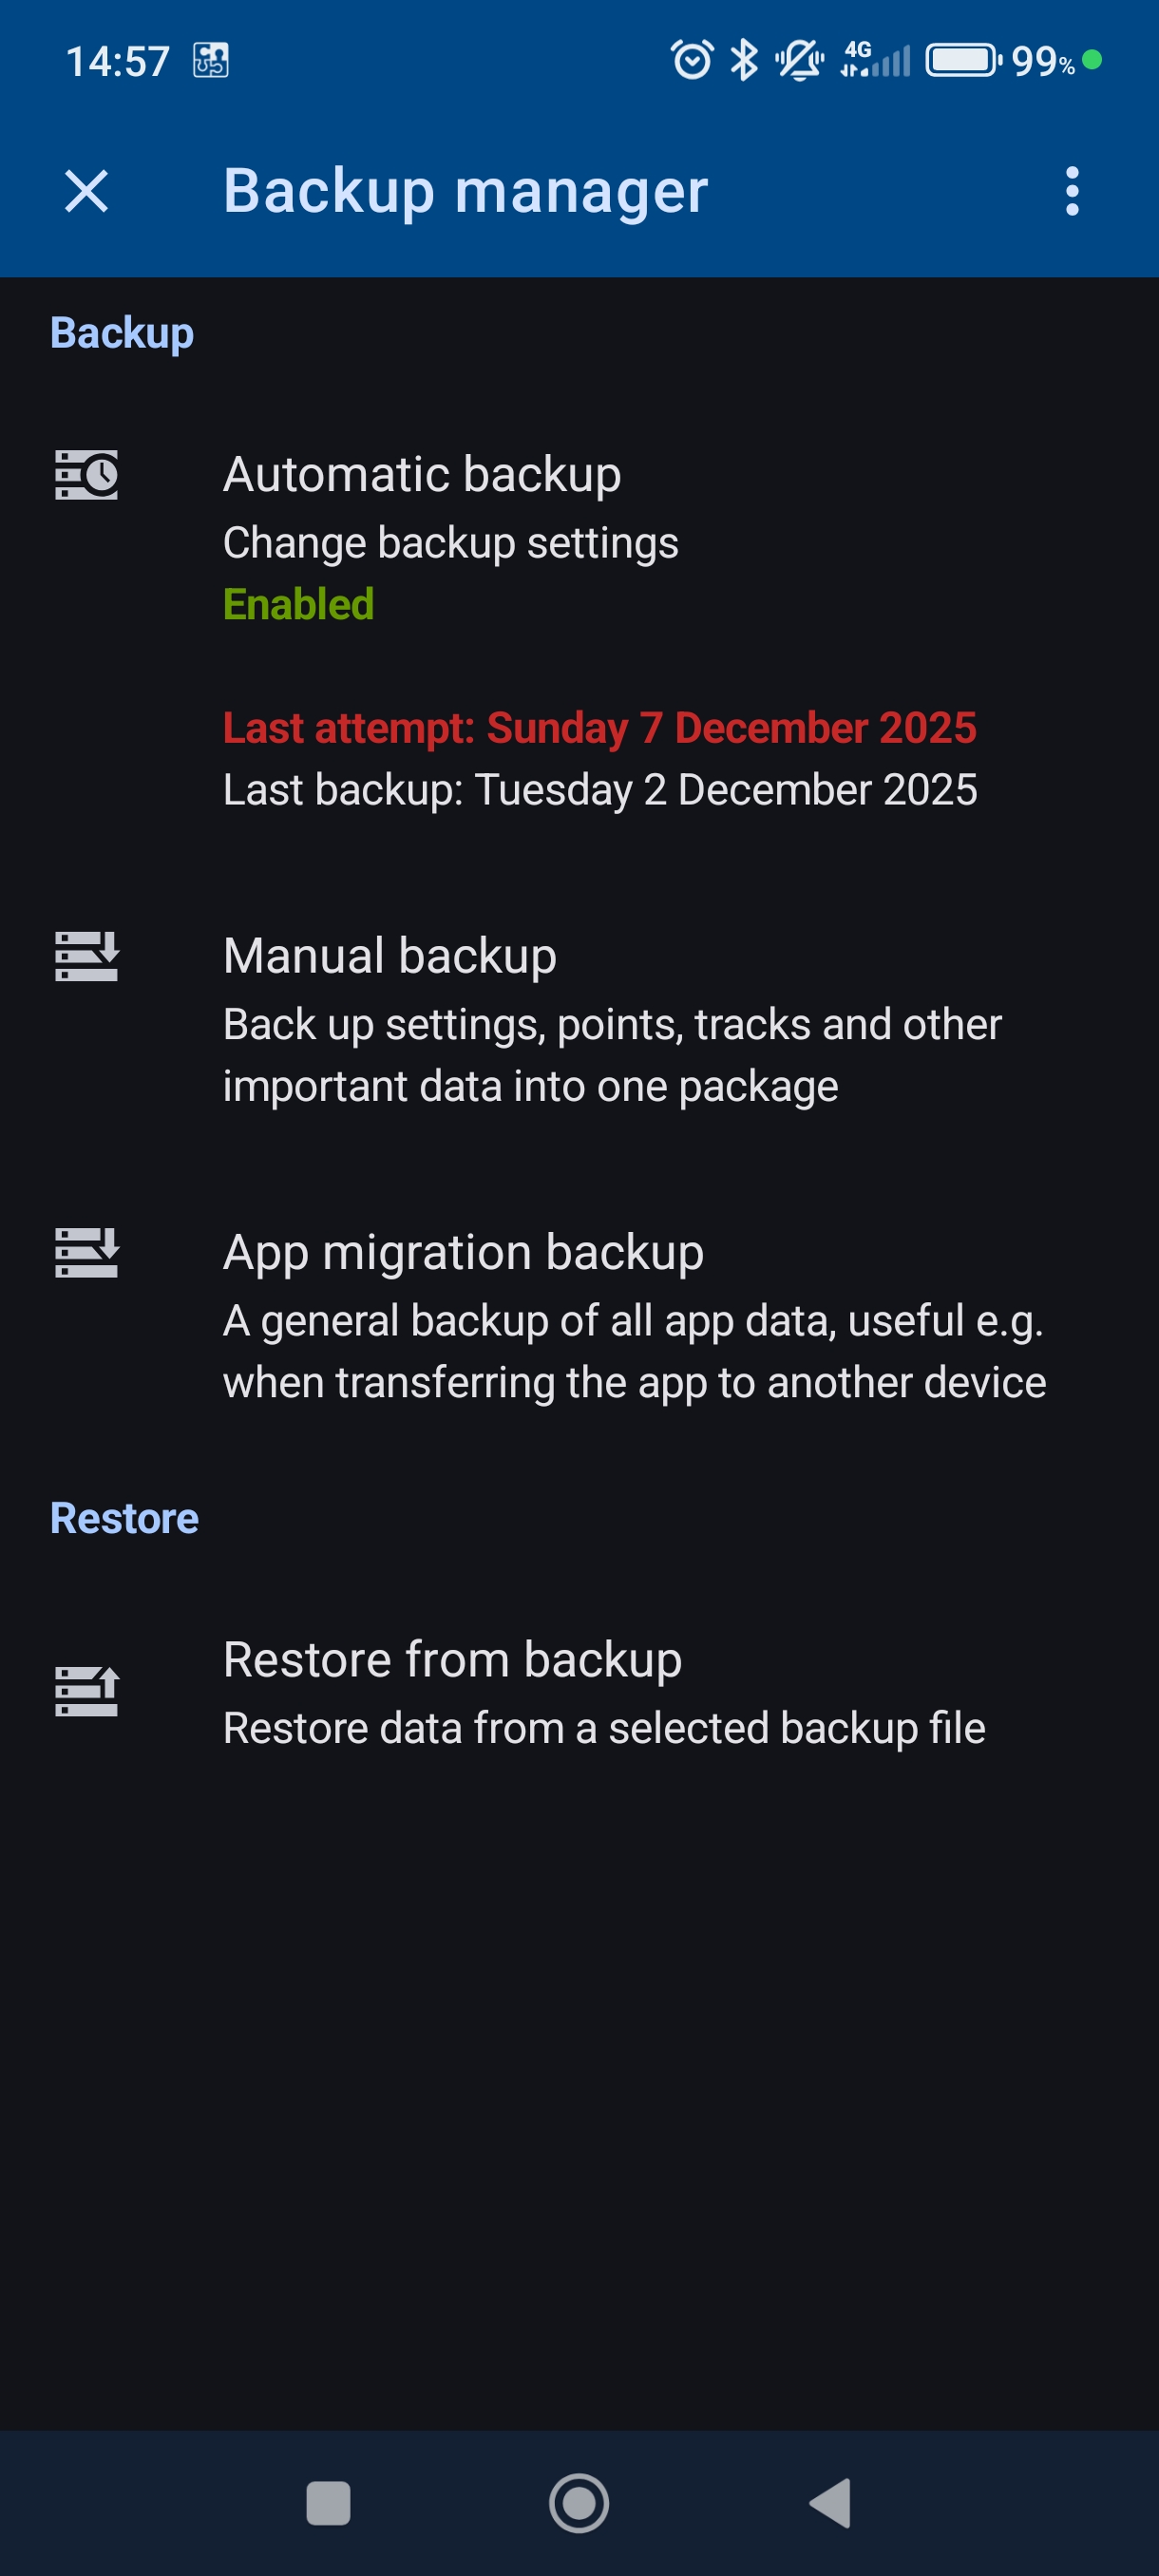Select App migration backup option

(x=463, y=1253)
